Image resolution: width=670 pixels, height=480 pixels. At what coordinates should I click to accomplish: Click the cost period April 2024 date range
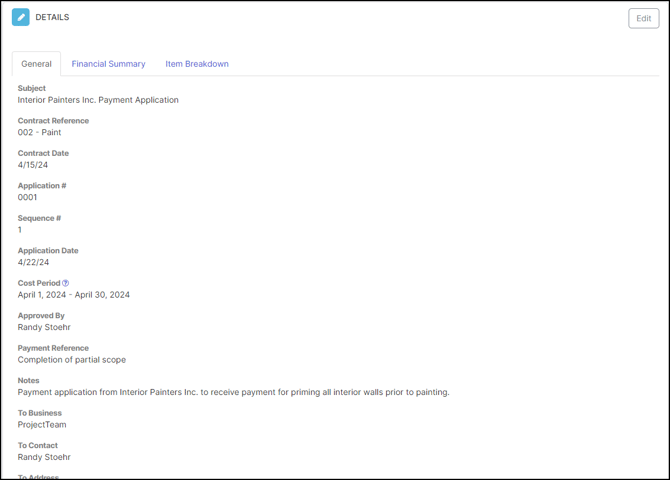[x=74, y=295]
